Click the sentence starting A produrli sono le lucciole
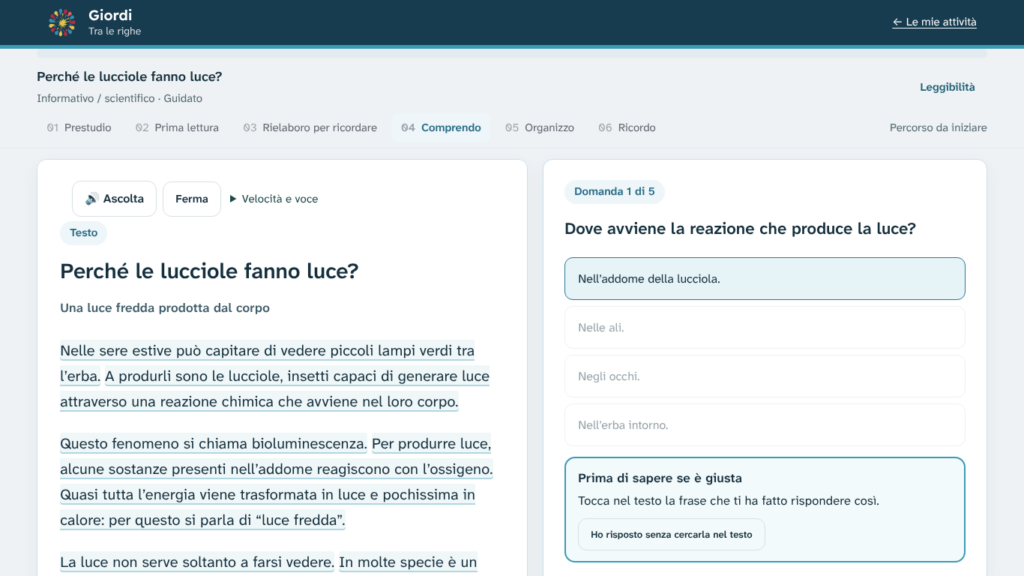Image resolution: width=1024 pixels, height=576 pixels. click(274, 389)
